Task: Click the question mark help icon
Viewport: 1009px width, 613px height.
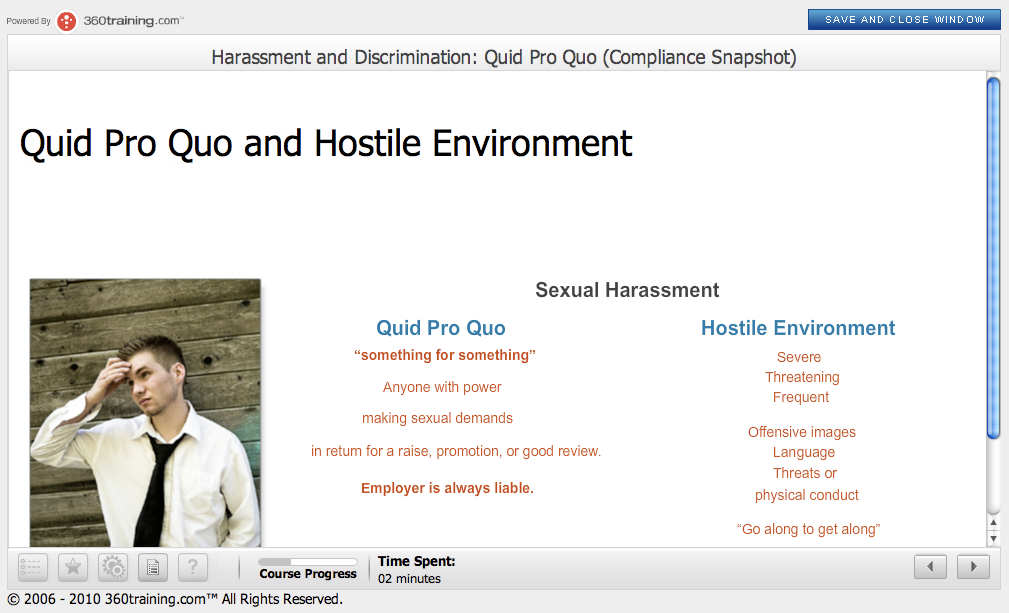Action: click(193, 568)
